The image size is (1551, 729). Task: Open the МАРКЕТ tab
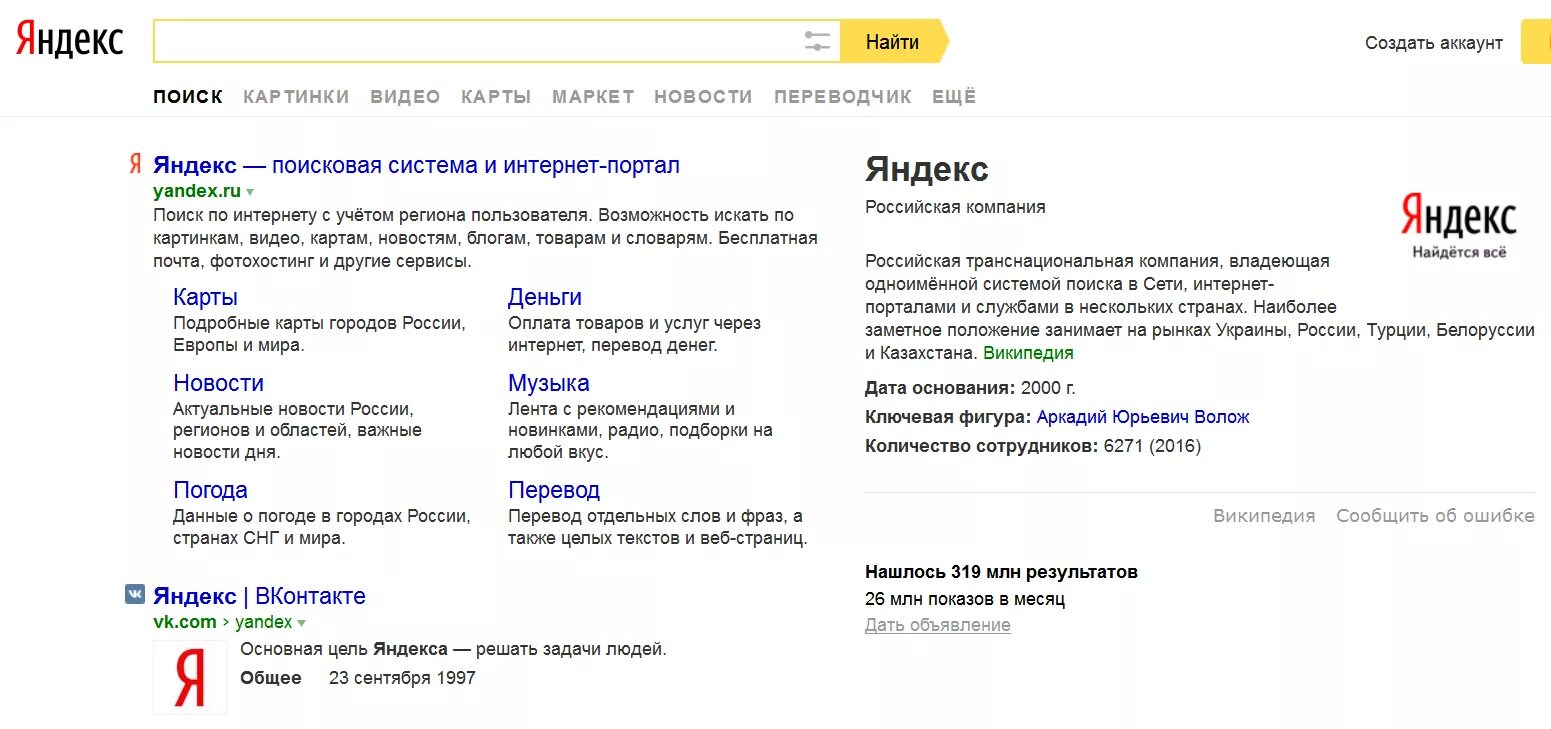[x=593, y=97]
